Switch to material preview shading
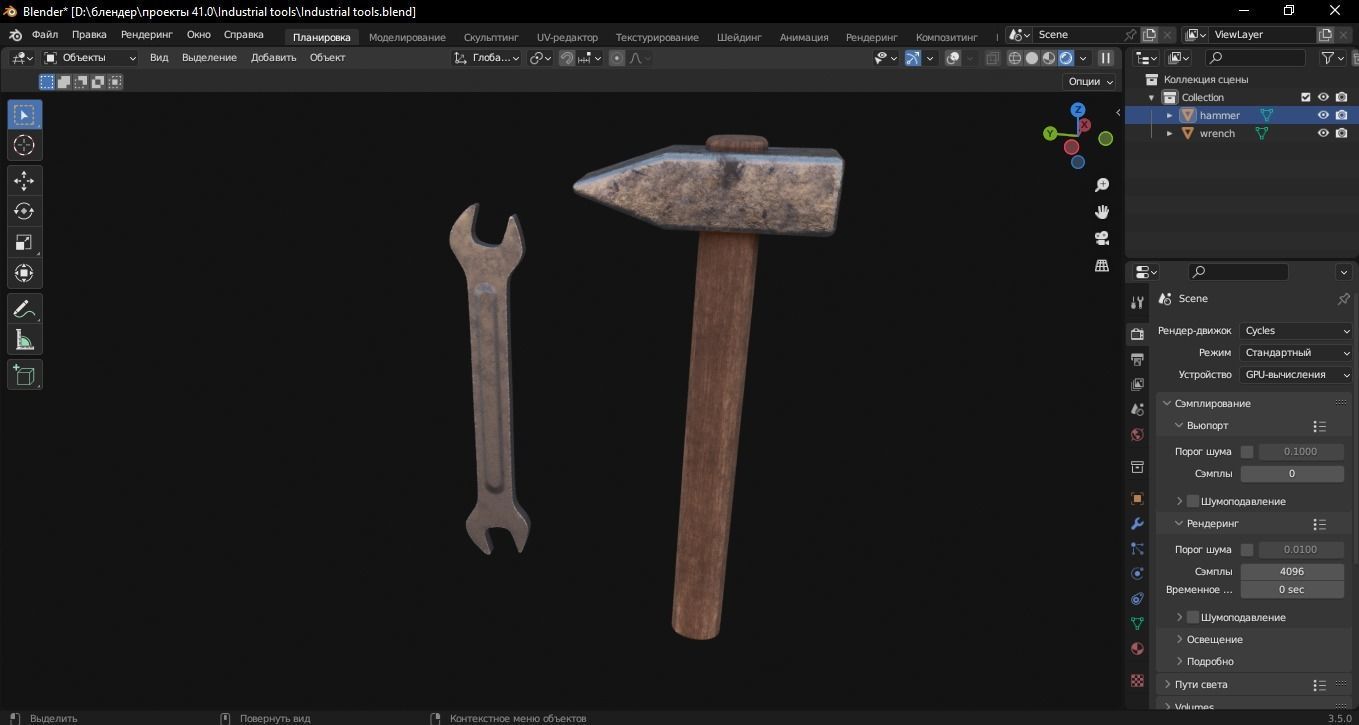Viewport: 1359px width, 725px height. (x=1049, y=58)
